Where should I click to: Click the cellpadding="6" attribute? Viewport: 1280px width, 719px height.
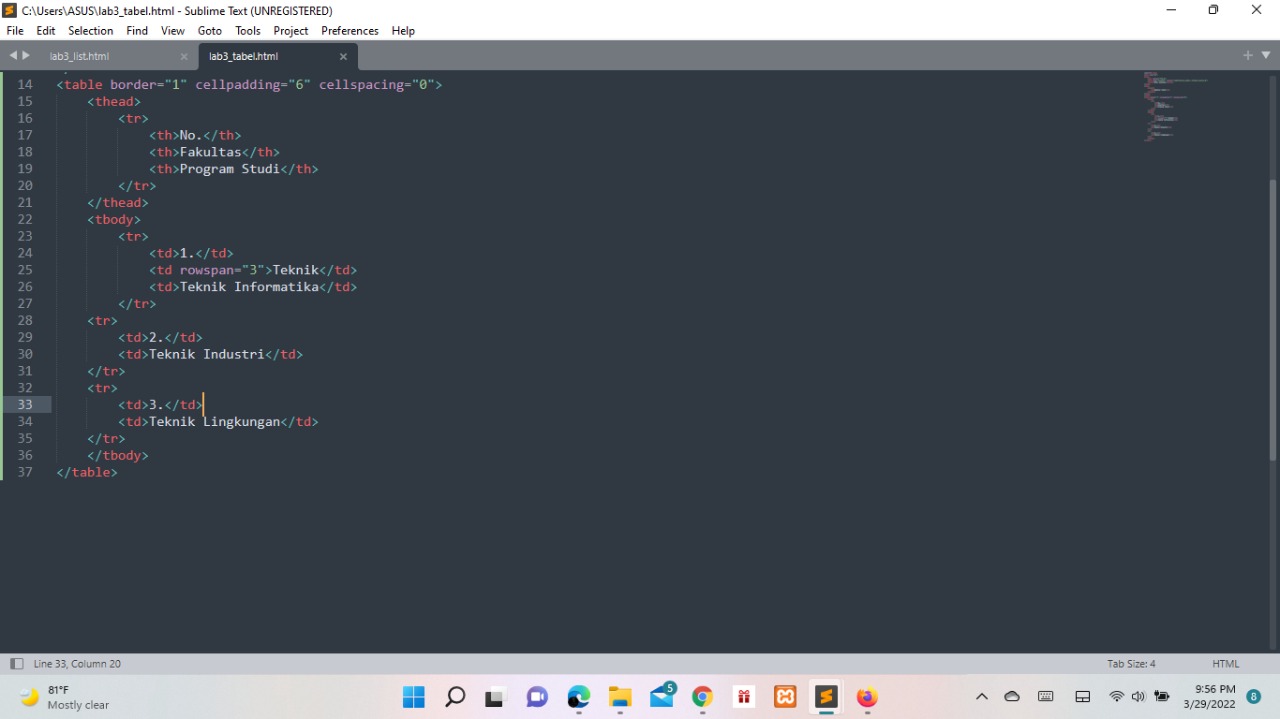(x=253, y=85)
